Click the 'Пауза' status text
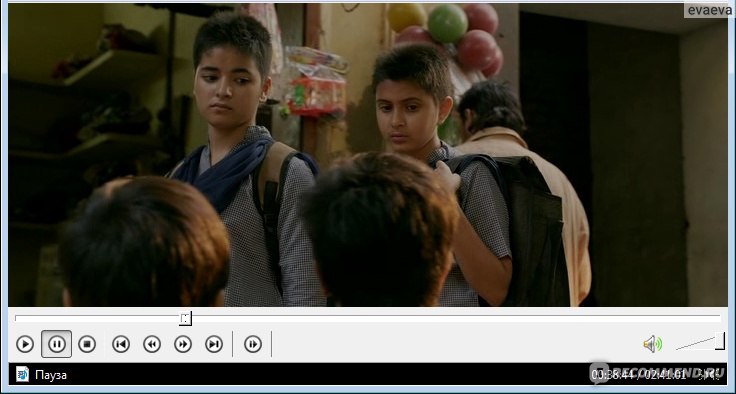736x394 pixels. pyautogui.click(x=51, y=375)
